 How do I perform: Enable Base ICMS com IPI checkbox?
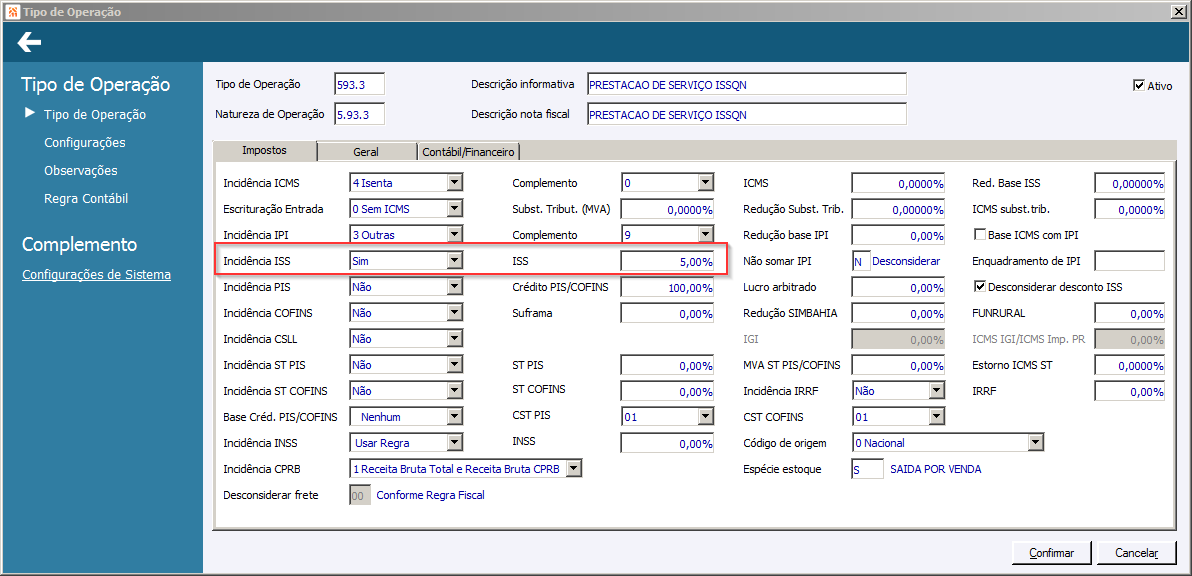pos(980,235)
